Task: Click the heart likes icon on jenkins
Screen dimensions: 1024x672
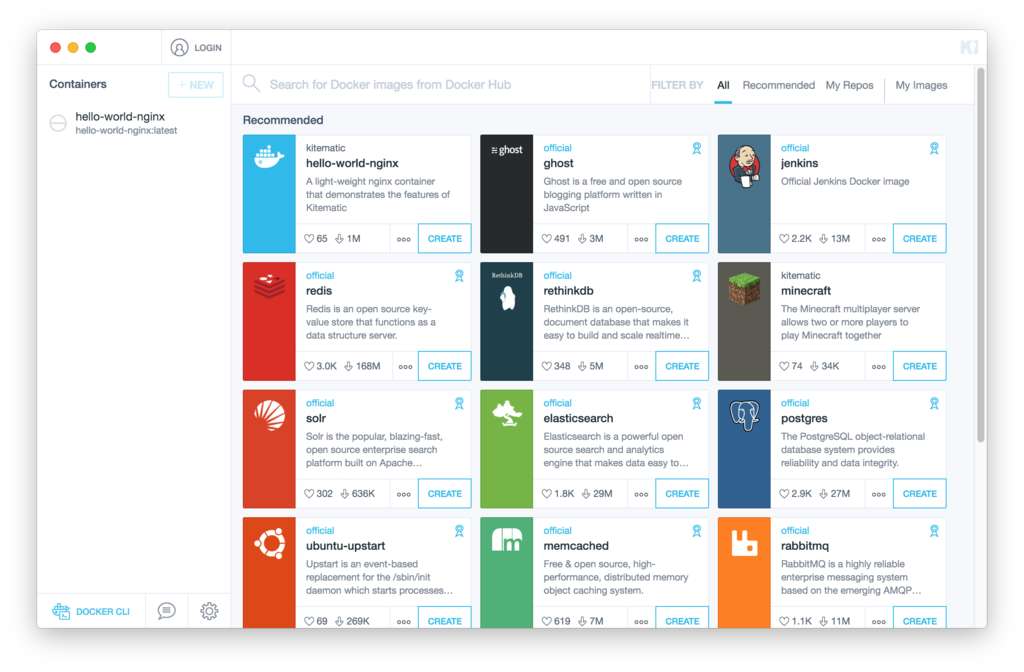Action: pyautogui.click(x=784, y=239)
